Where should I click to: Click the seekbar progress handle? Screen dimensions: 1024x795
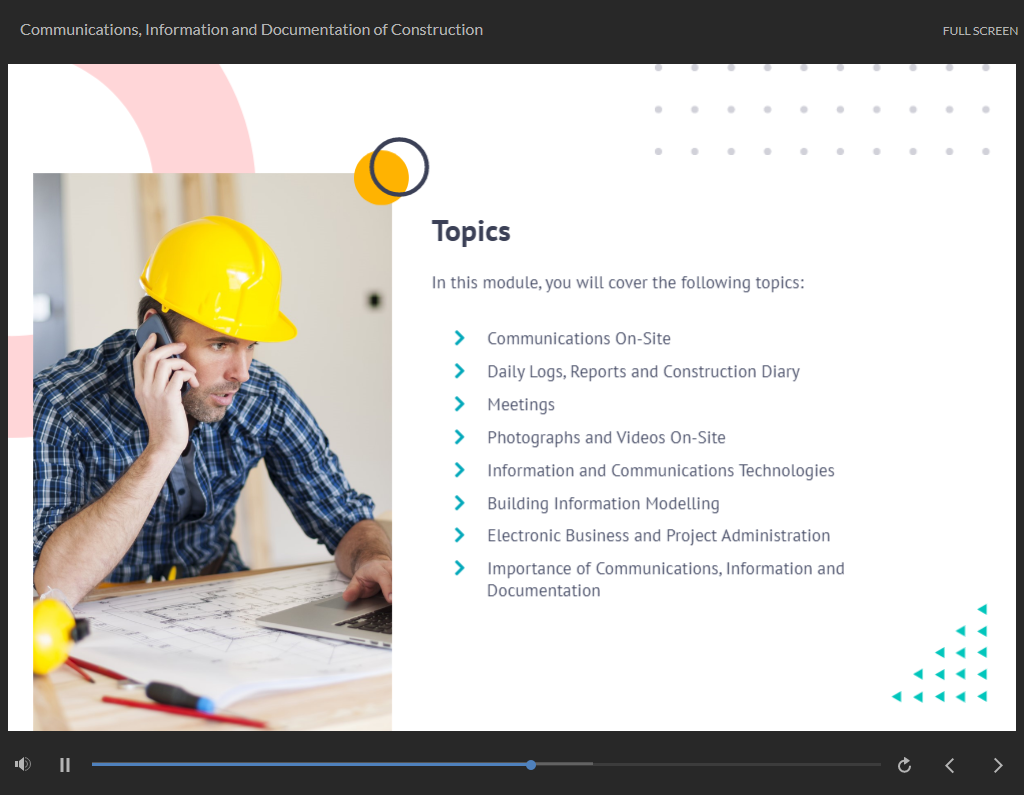(531, 765)
